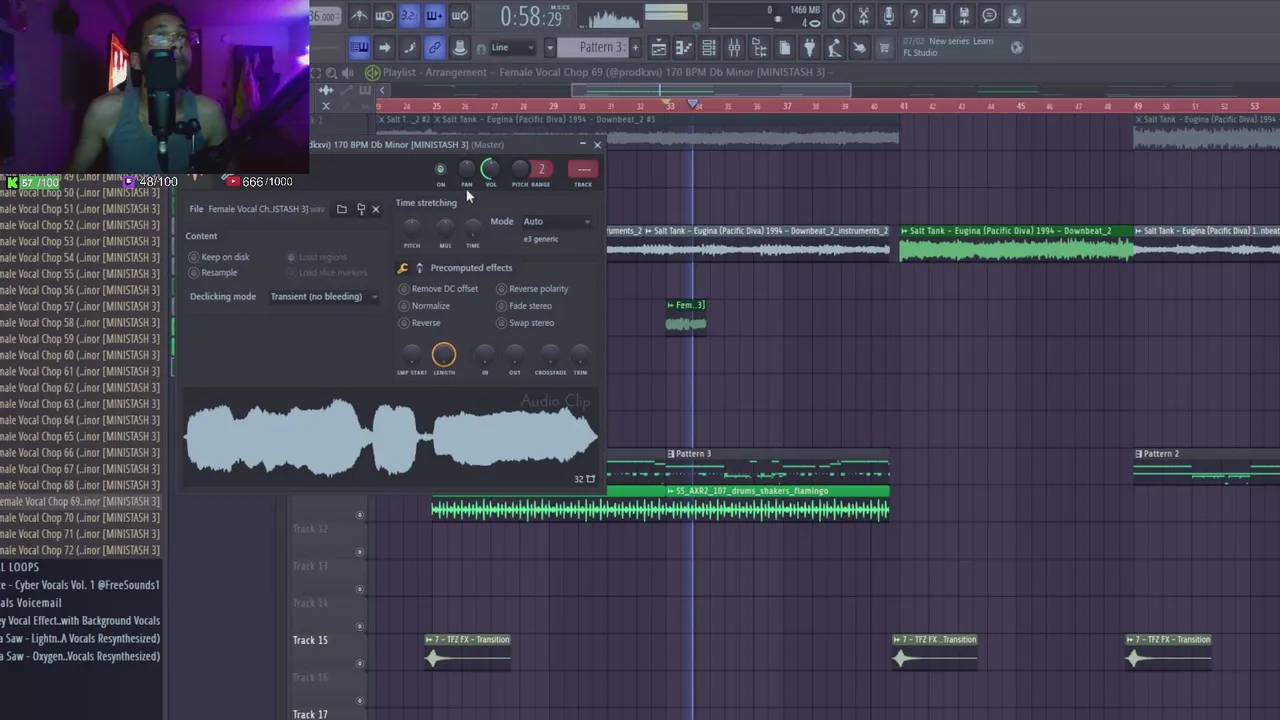Screen dimensions: 1280x720
Task: Select Cyber Vocals Vol. 1 browser item
Action: [x=80, y=585]
